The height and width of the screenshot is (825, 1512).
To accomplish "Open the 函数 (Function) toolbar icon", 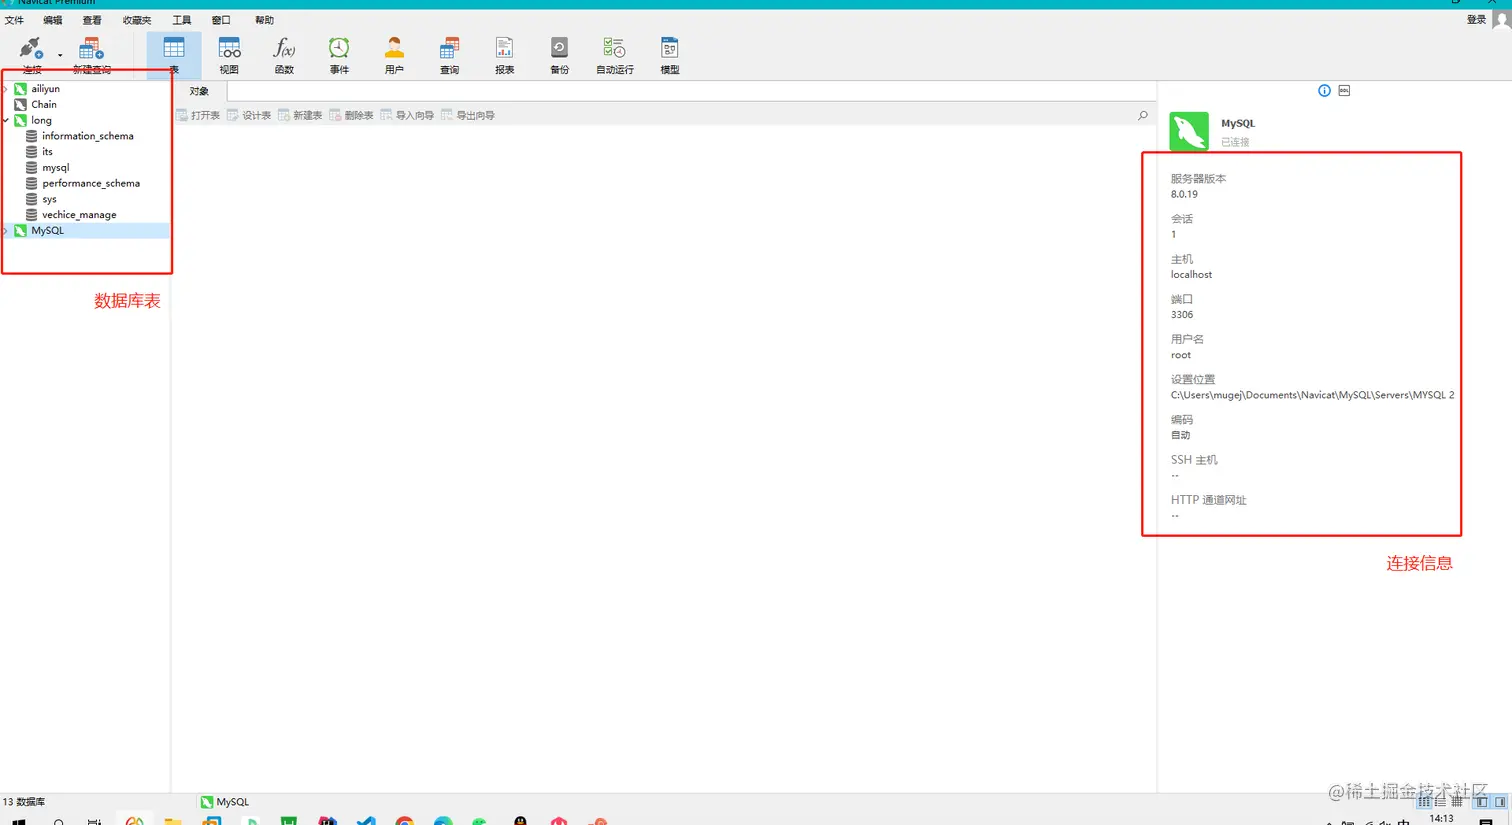I will point(284,55).
